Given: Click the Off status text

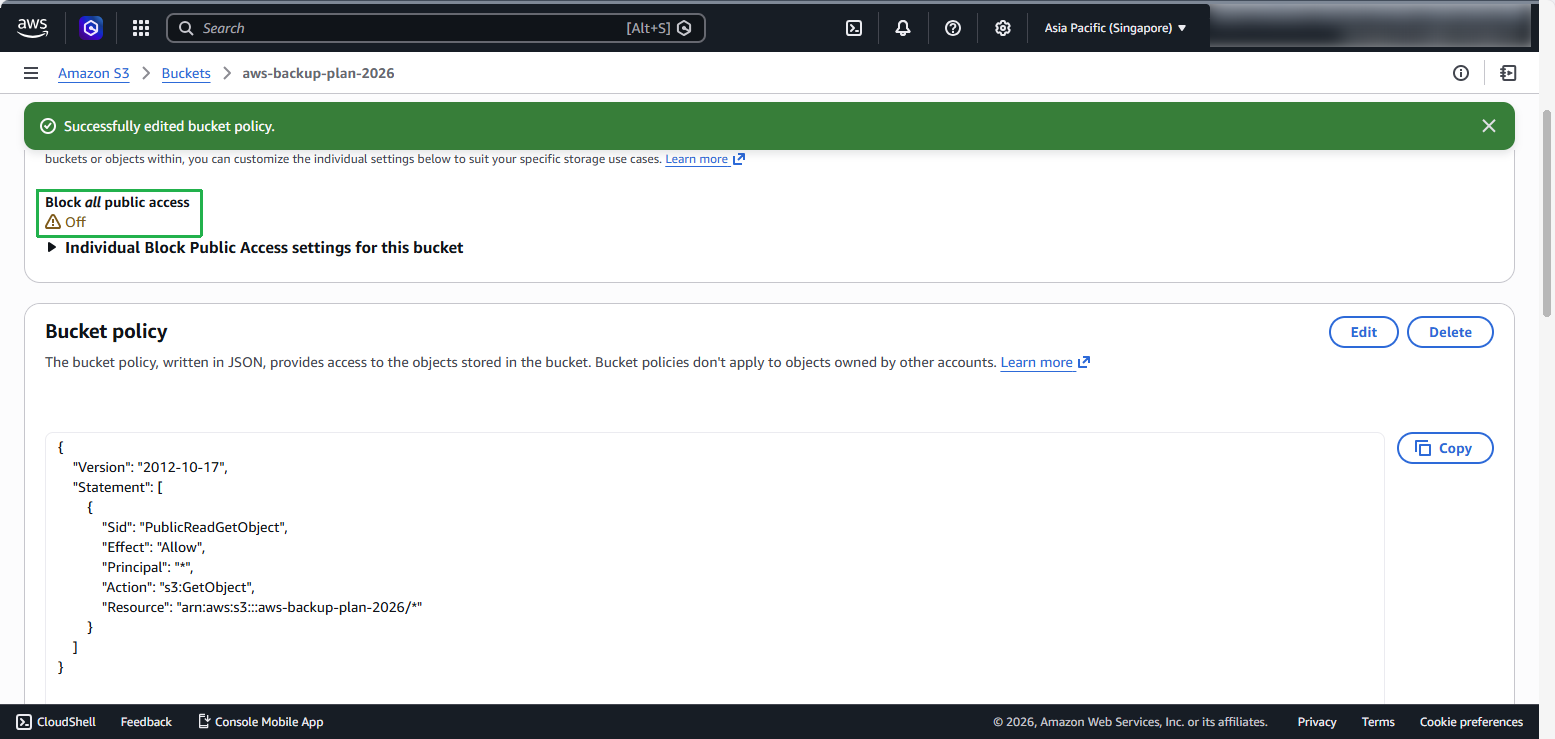Looking at the screenshot, I should click(75, 222).
